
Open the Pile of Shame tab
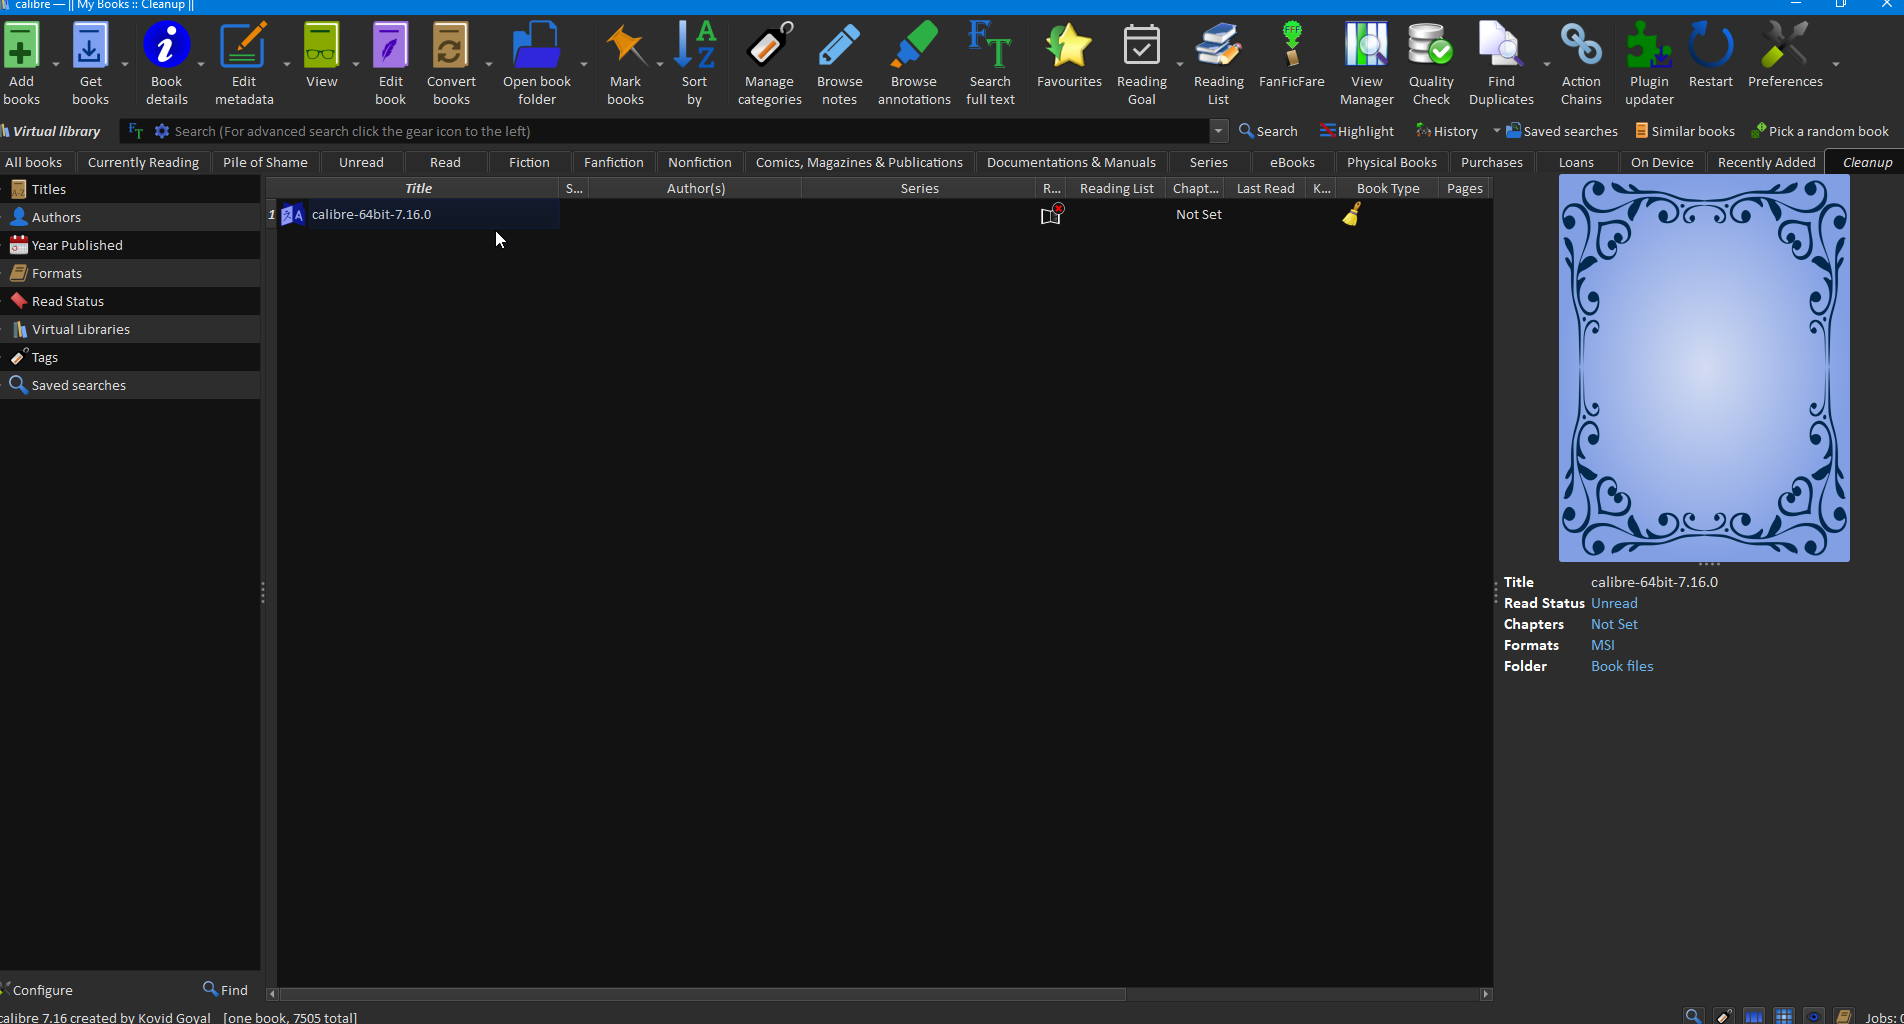(x=265, y=162)
